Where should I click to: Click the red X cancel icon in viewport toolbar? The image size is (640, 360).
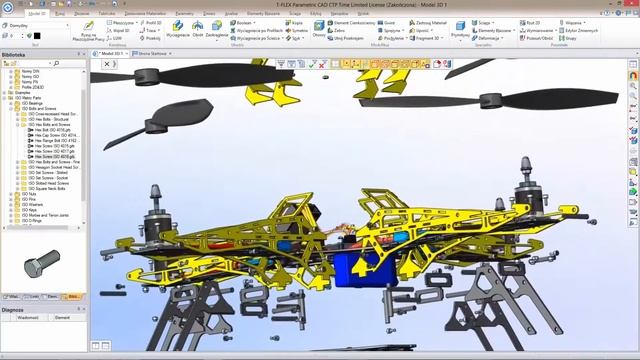322,64
